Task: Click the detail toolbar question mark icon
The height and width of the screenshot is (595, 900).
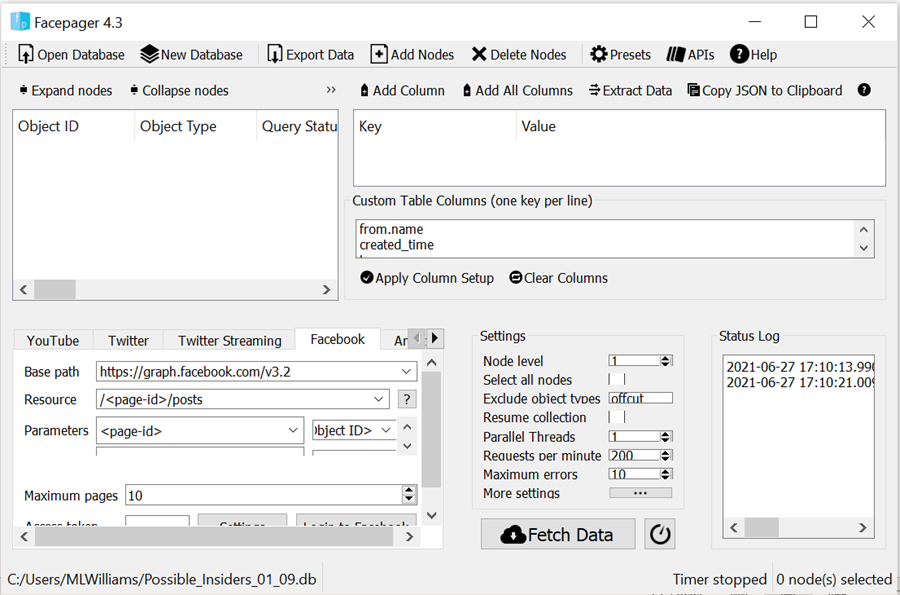Action: (864, 90)
